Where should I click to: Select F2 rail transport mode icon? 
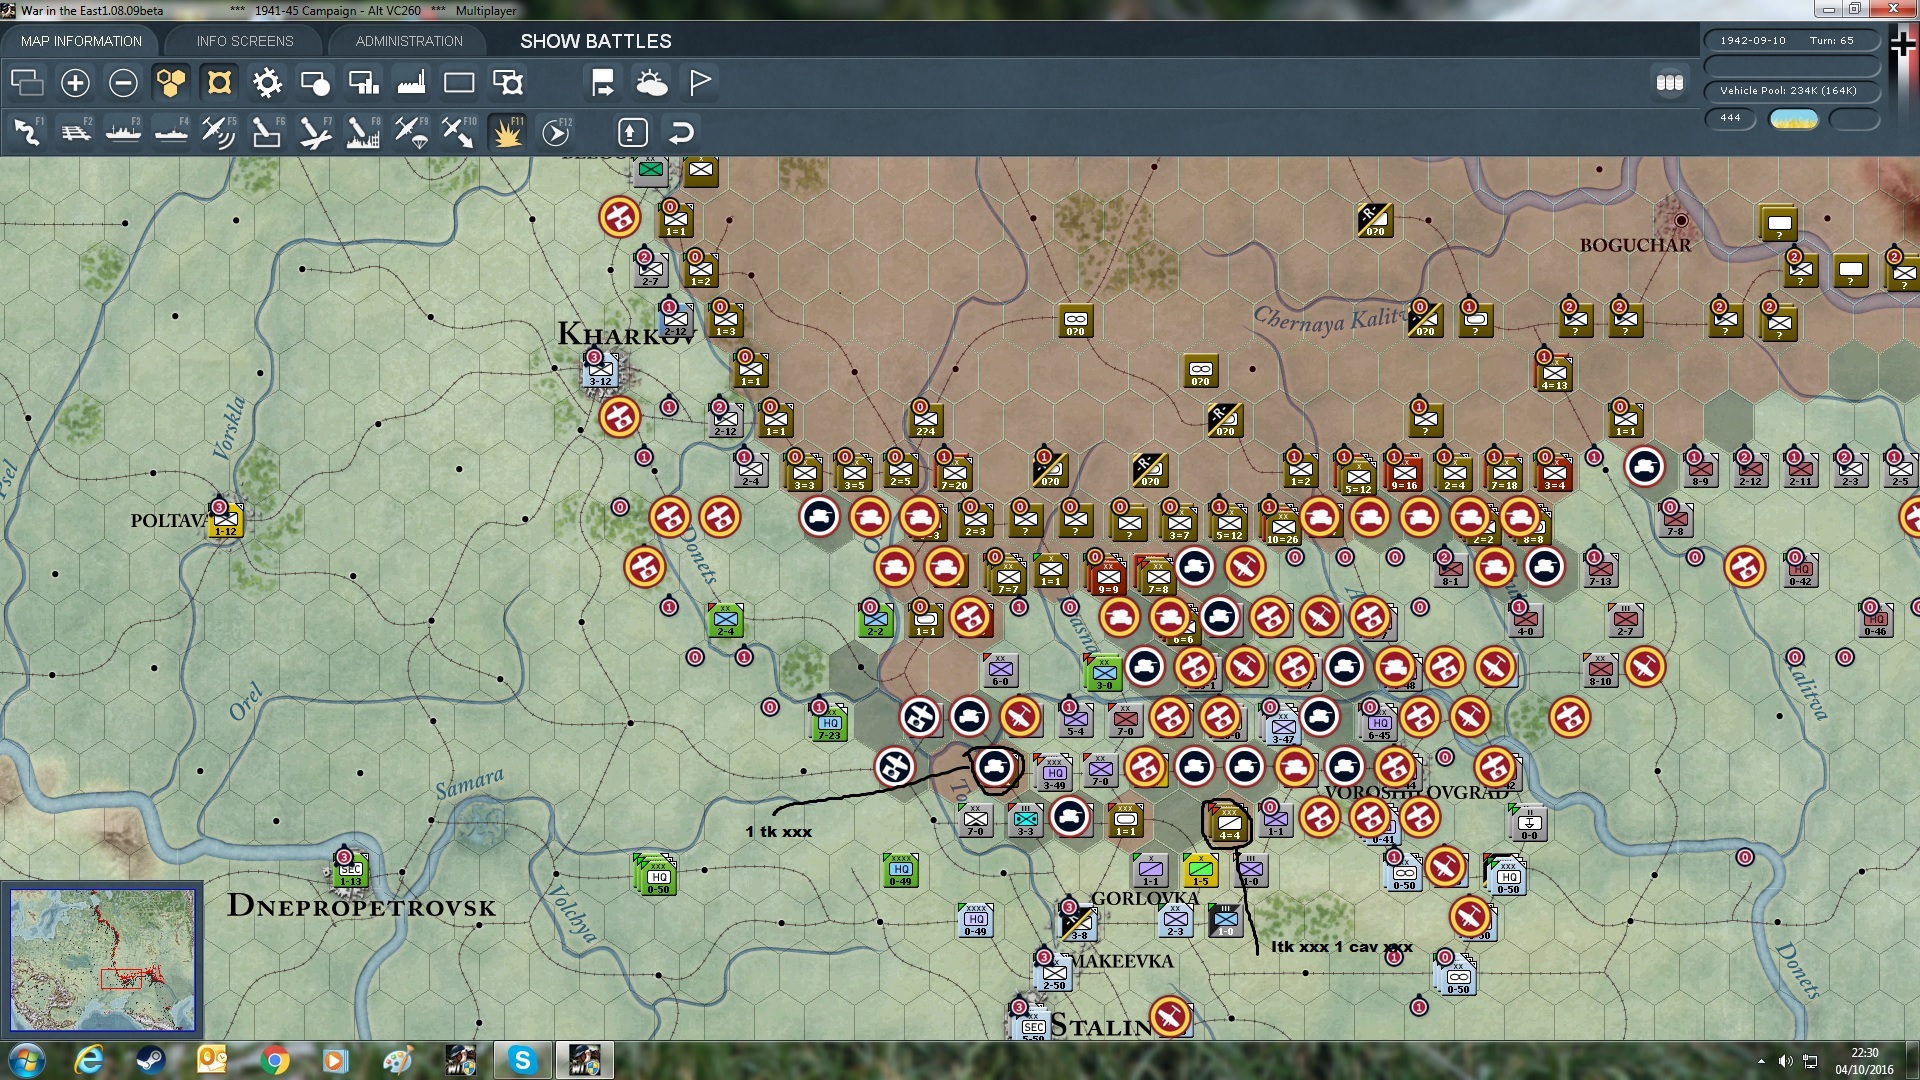(75, 131)
